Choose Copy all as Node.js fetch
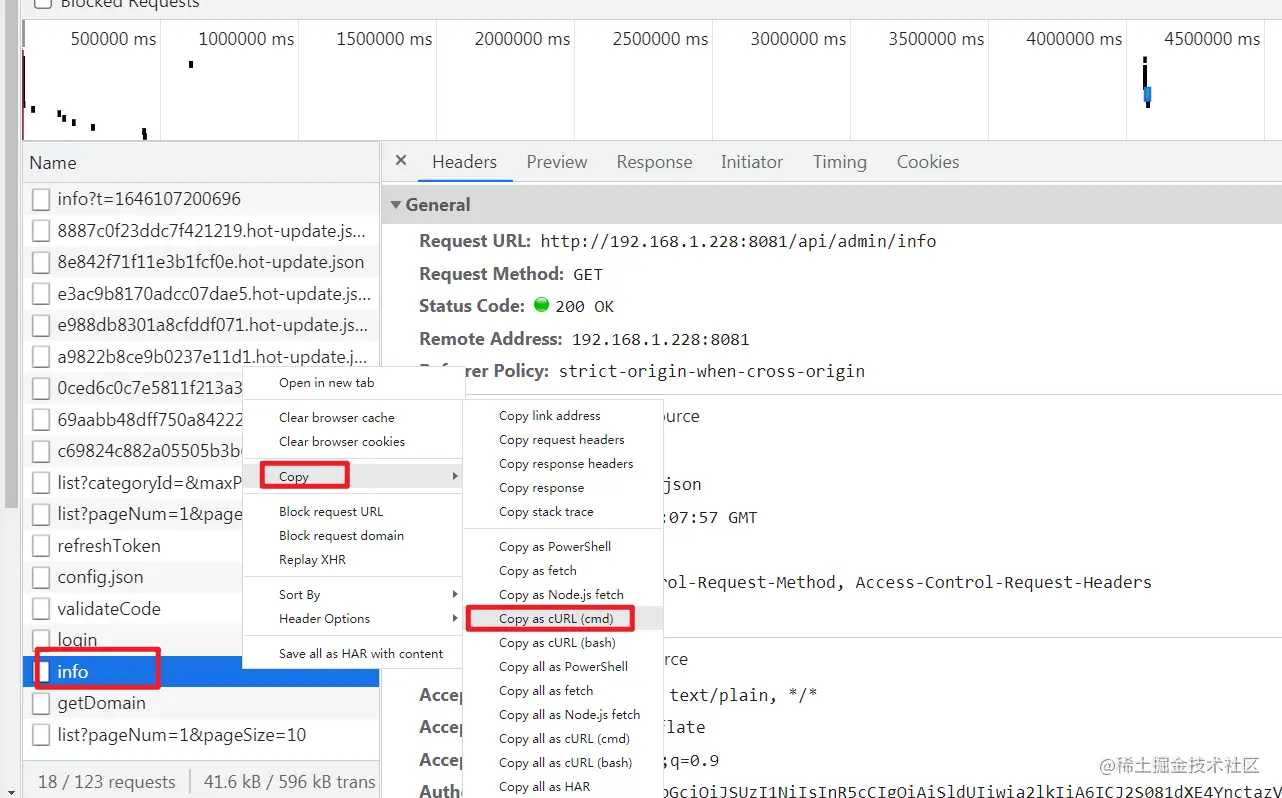Viewport: 1282px width, 798px height. pos(563,715)
